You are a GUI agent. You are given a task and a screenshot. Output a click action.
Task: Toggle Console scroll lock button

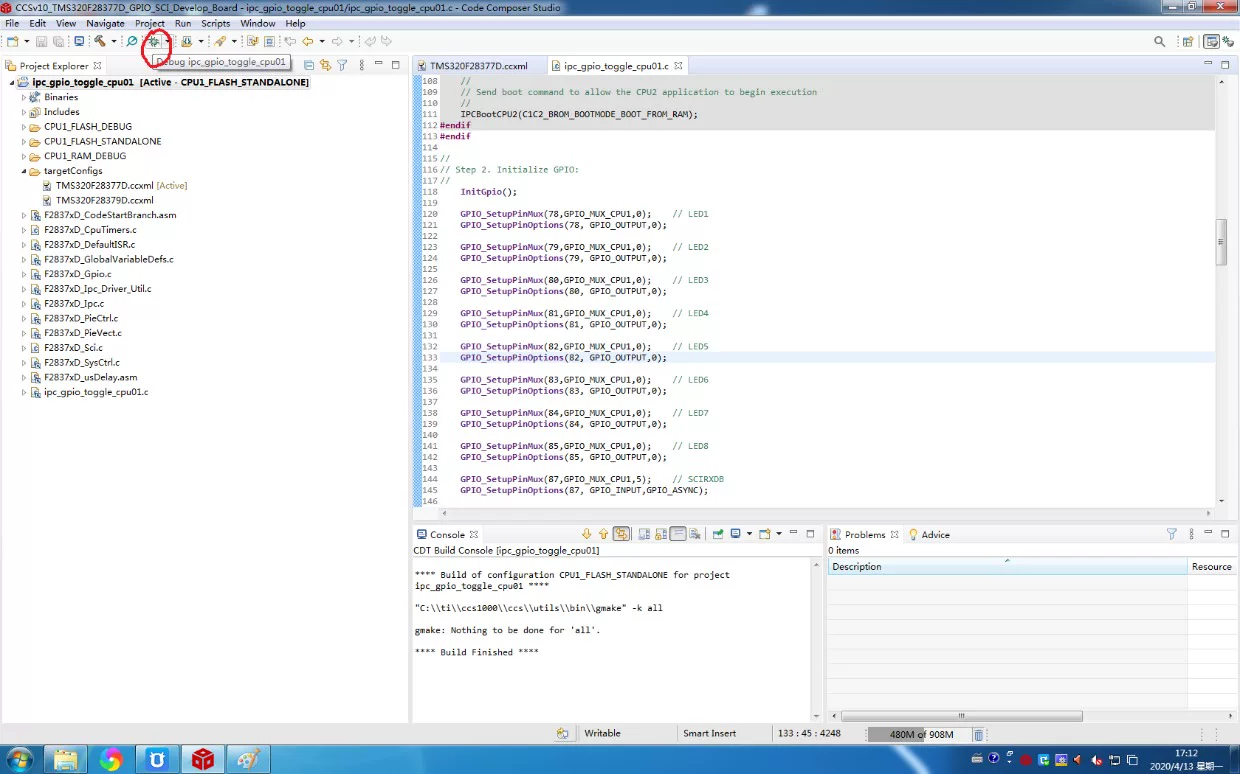(x=661, y=534)
